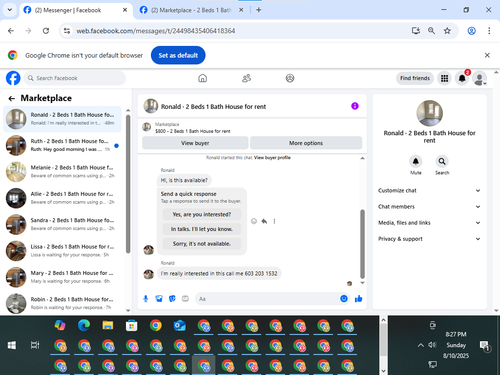The height and width of the screenshot is (375, 500).
Task: Open site information icon in address bar
Action: coord(67,31)
